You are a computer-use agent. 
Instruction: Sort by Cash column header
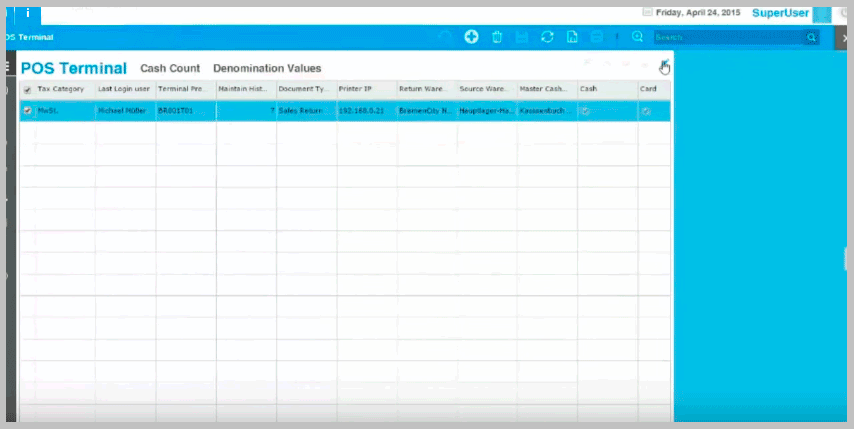pos(608,89)
